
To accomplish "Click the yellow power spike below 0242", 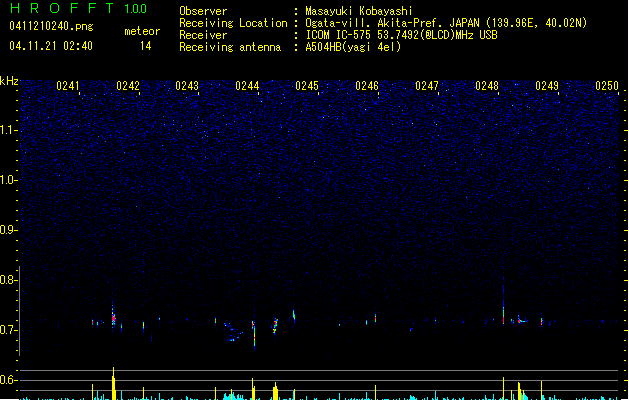I will tap(114, 383).
